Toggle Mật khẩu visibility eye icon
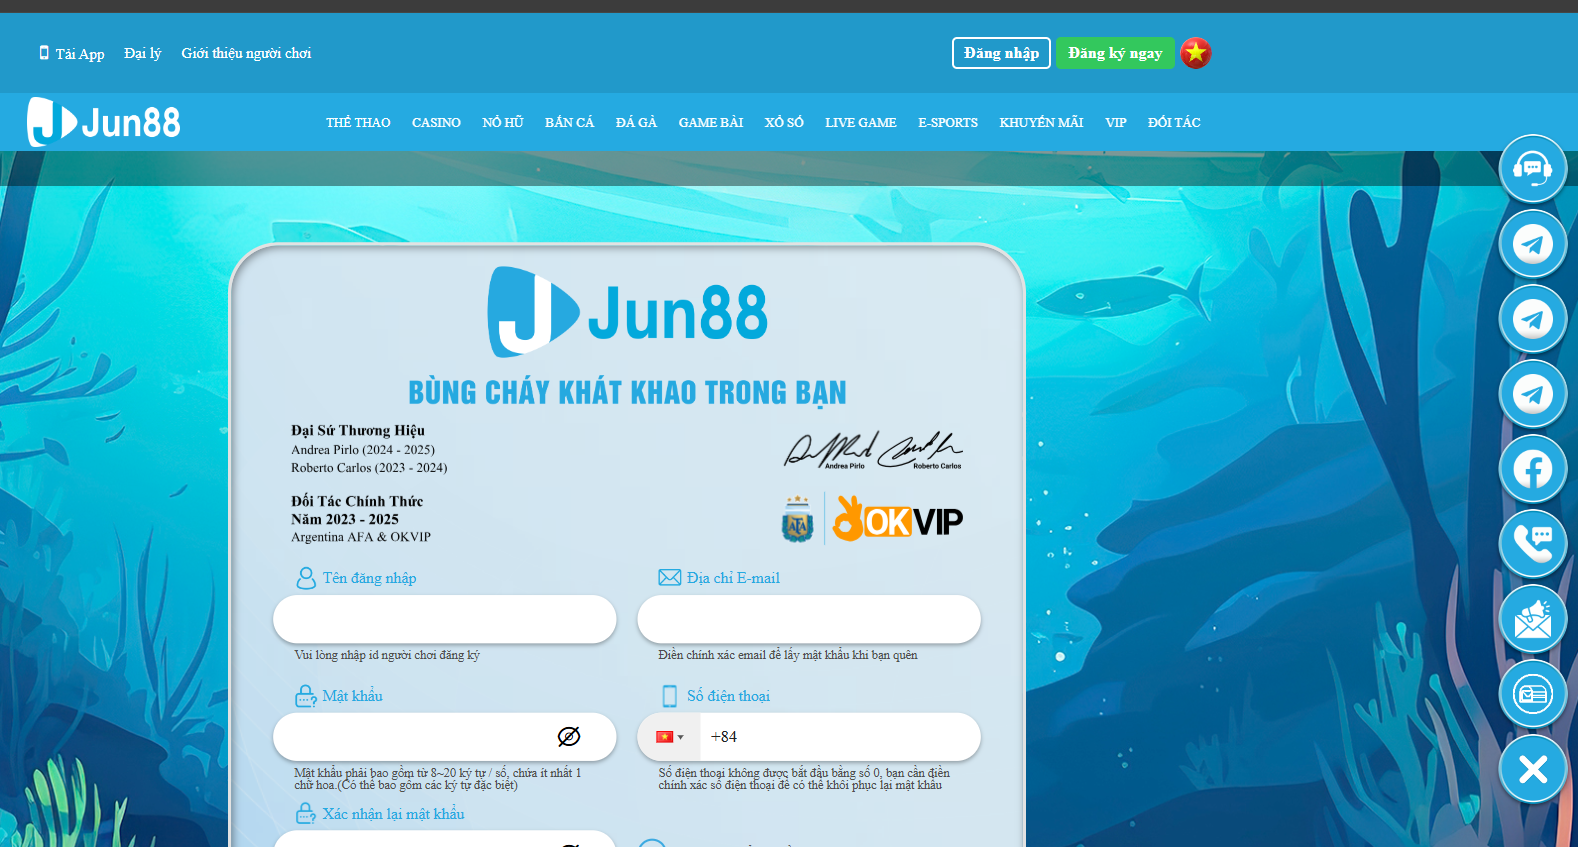The height and width of the screenshot is (847, 1578). [x=569, y=737]
